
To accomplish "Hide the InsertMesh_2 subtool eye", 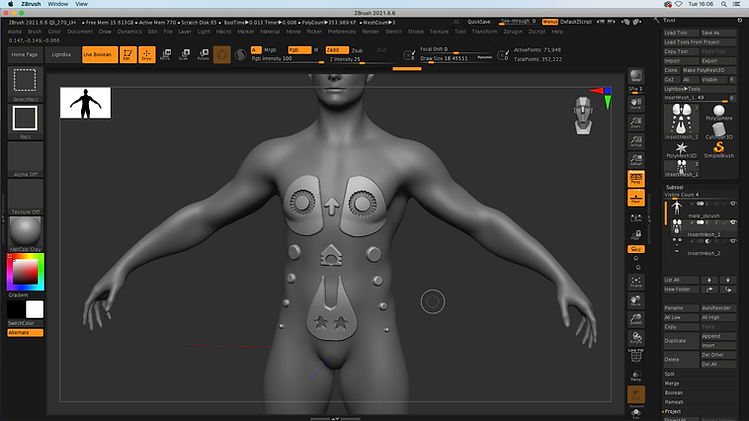I will pos(733,241).
